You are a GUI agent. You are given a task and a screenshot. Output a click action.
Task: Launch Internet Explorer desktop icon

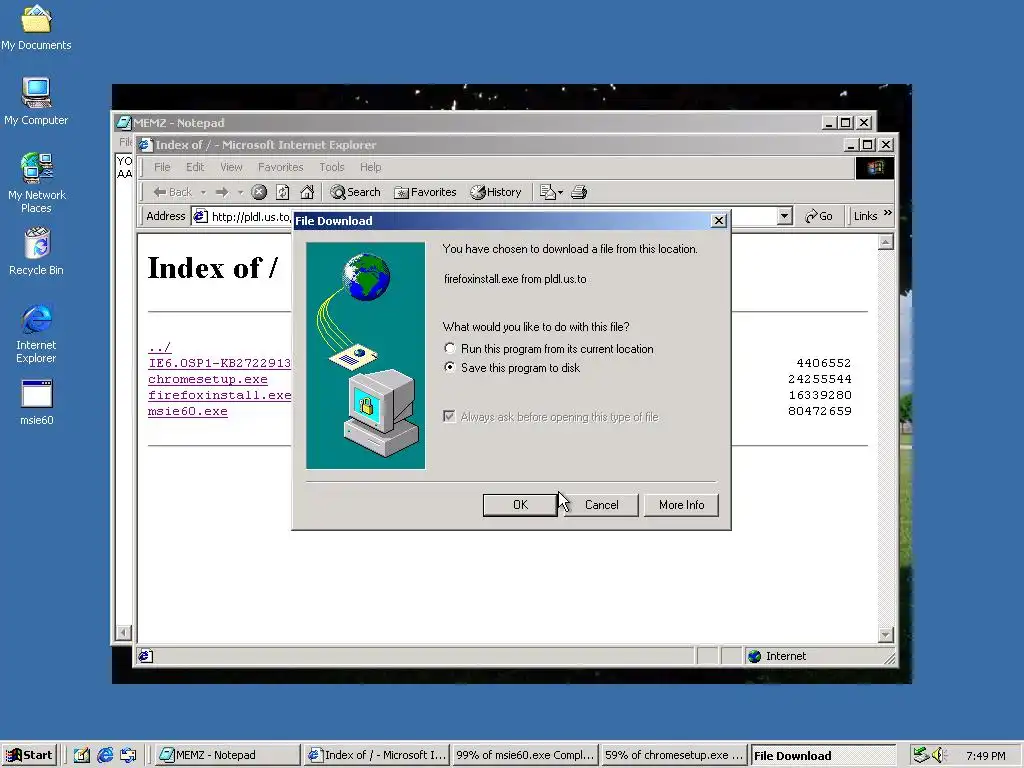[37, 333]
